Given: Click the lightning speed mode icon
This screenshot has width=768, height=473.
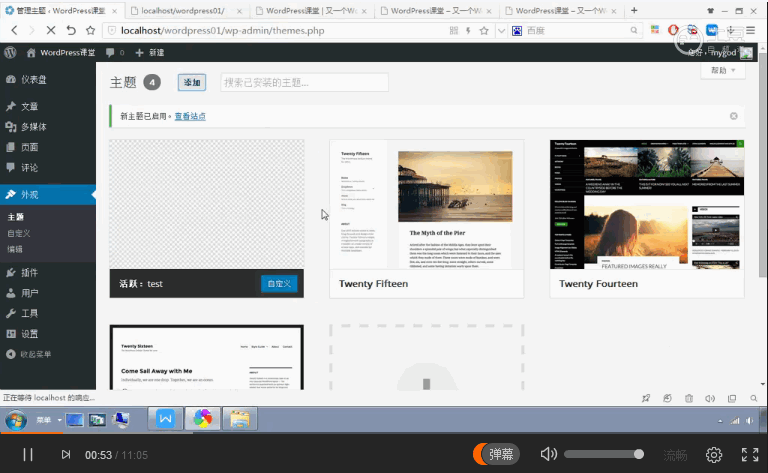Looking at the screenshot, I should coord(468,30).
